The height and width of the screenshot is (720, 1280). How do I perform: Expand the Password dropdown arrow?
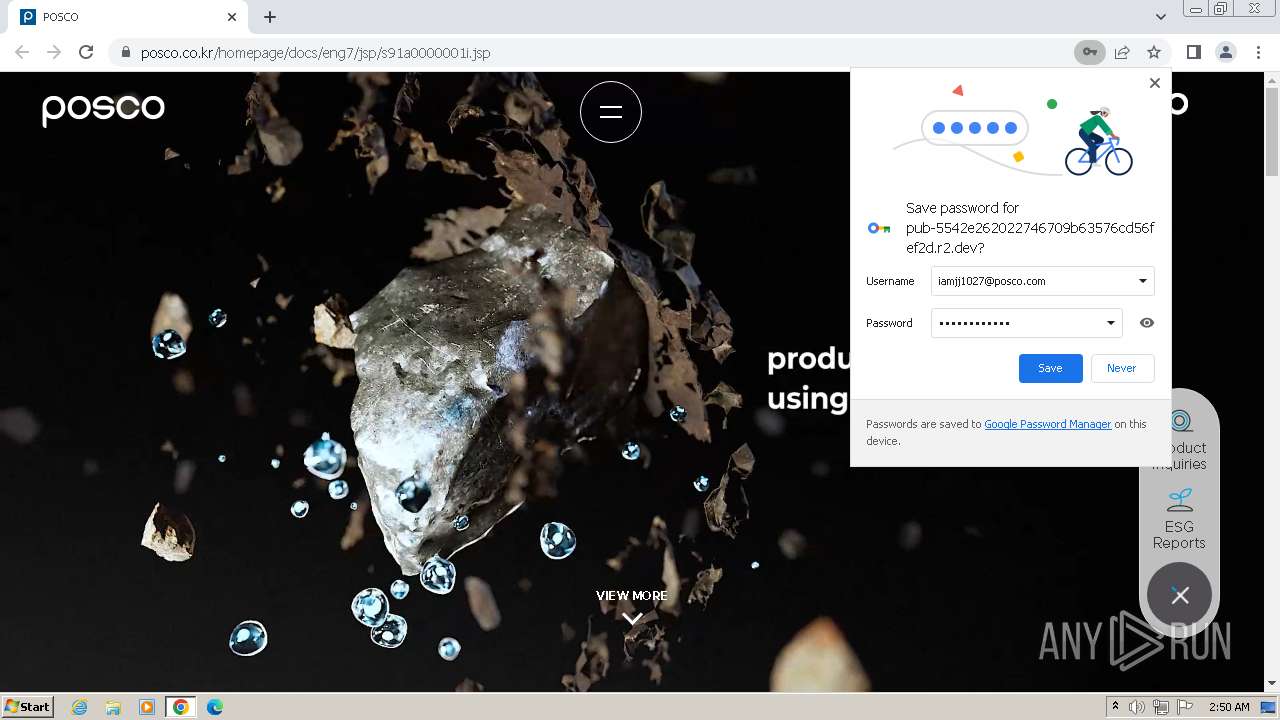click(x=1110, y=323)
